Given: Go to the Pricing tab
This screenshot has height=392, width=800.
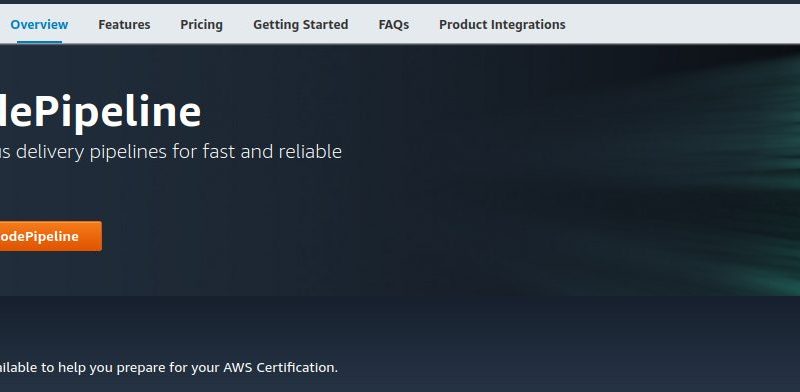Looking at the screenshot, I should tap(201, 24).
